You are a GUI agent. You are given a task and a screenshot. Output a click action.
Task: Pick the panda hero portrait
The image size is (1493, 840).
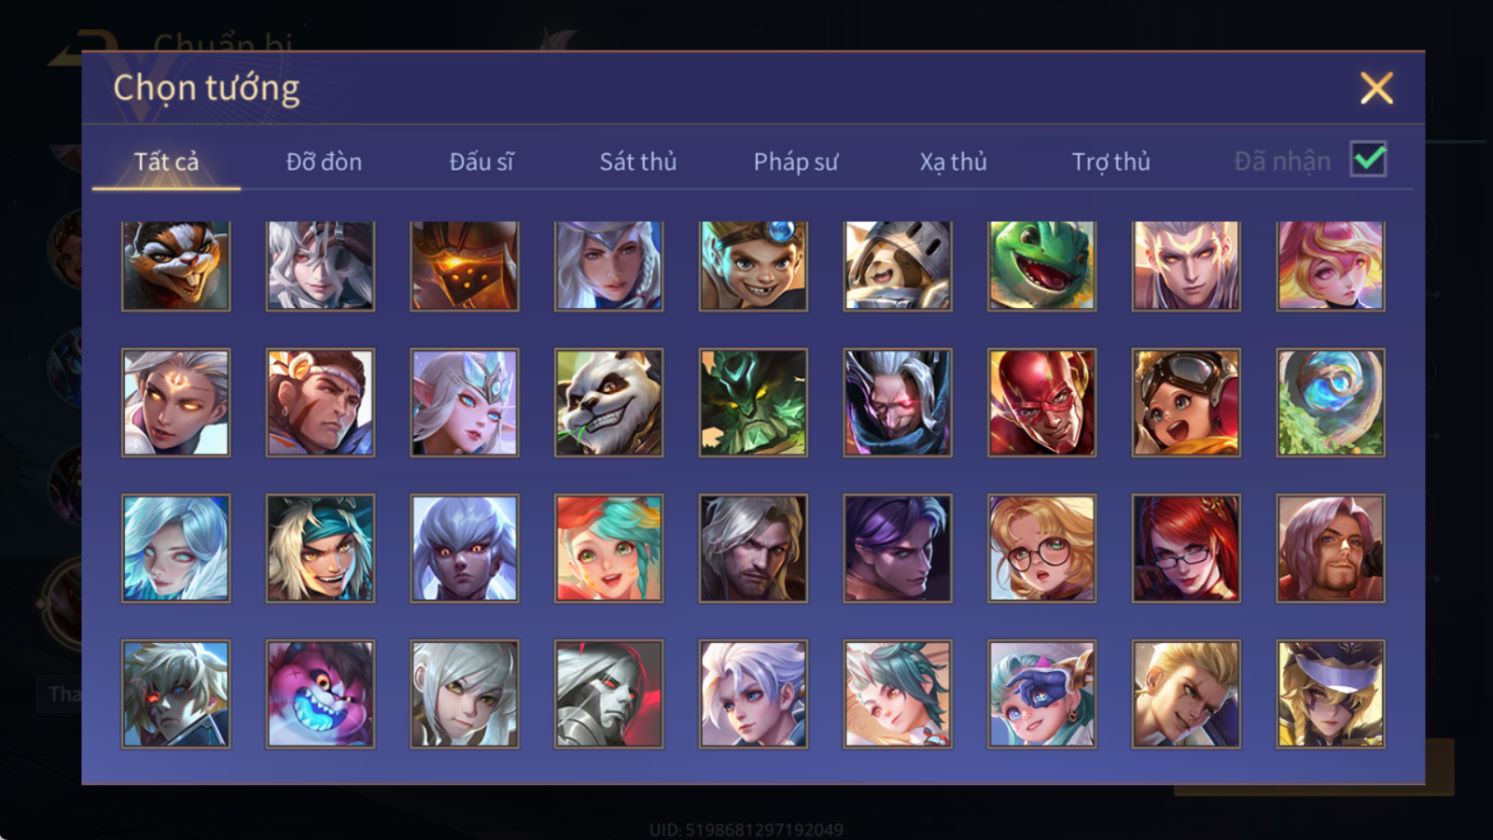pos(609,403)
